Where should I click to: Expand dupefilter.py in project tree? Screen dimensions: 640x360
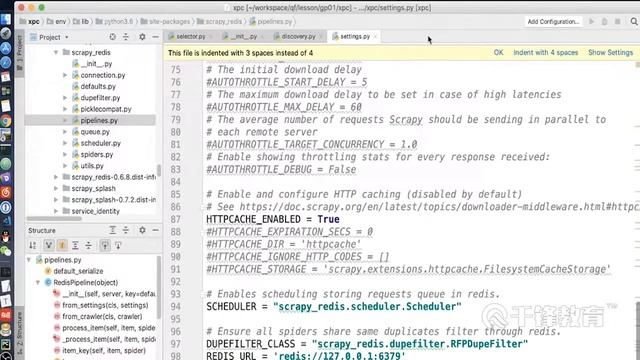tap(65, 98)
